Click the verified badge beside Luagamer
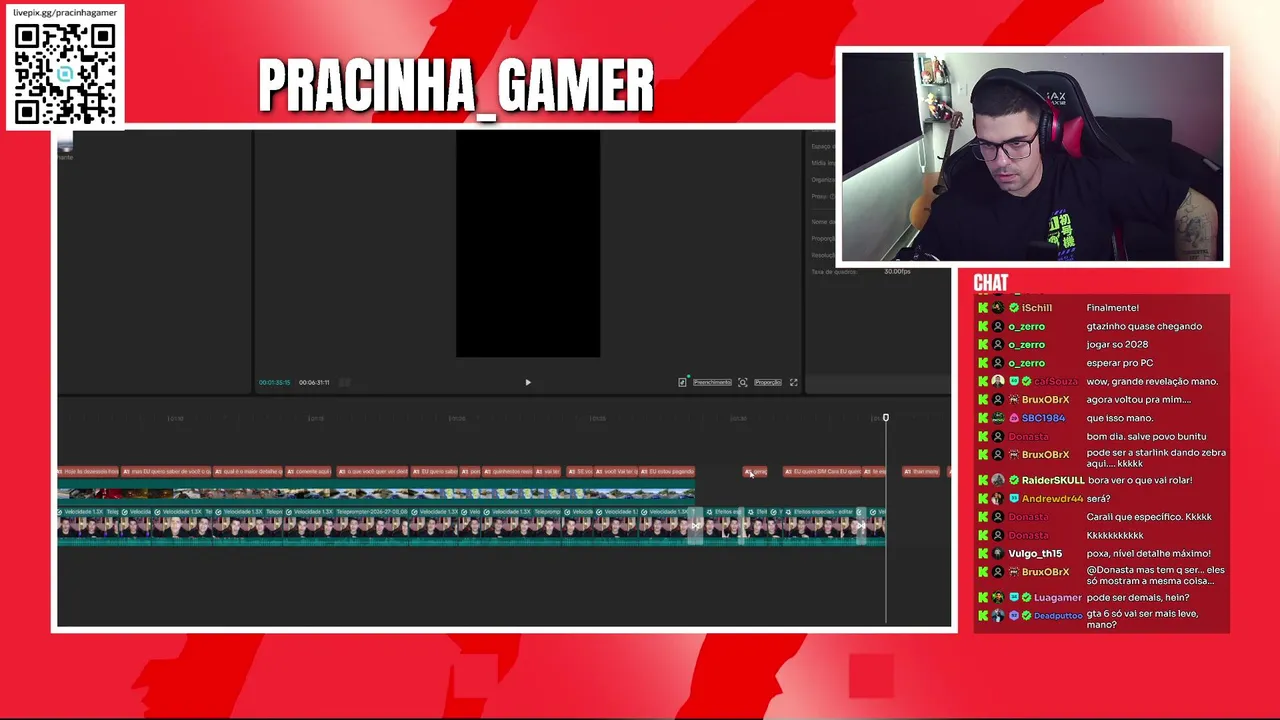 click(x=1026, y=598)
